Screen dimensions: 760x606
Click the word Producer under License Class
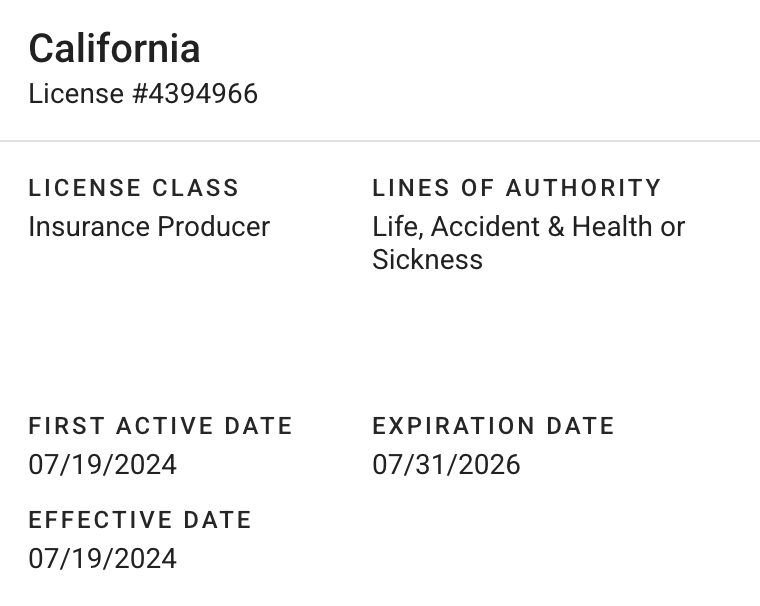(211, 227)
